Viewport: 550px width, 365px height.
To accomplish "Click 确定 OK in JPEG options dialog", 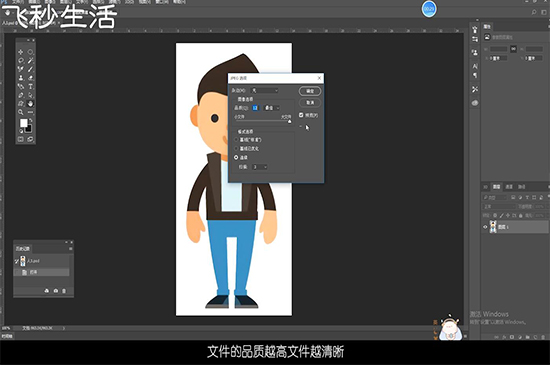I will 310,91.
